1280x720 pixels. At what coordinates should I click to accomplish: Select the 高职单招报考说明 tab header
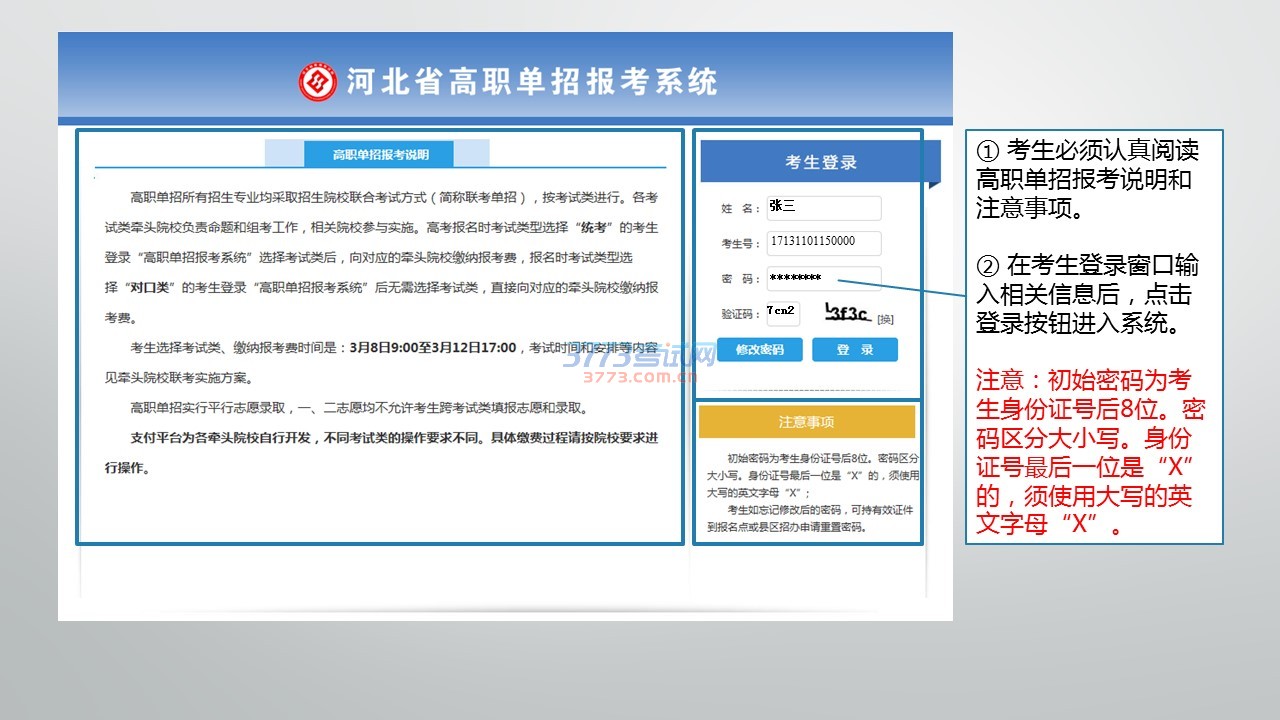[380, 154]
